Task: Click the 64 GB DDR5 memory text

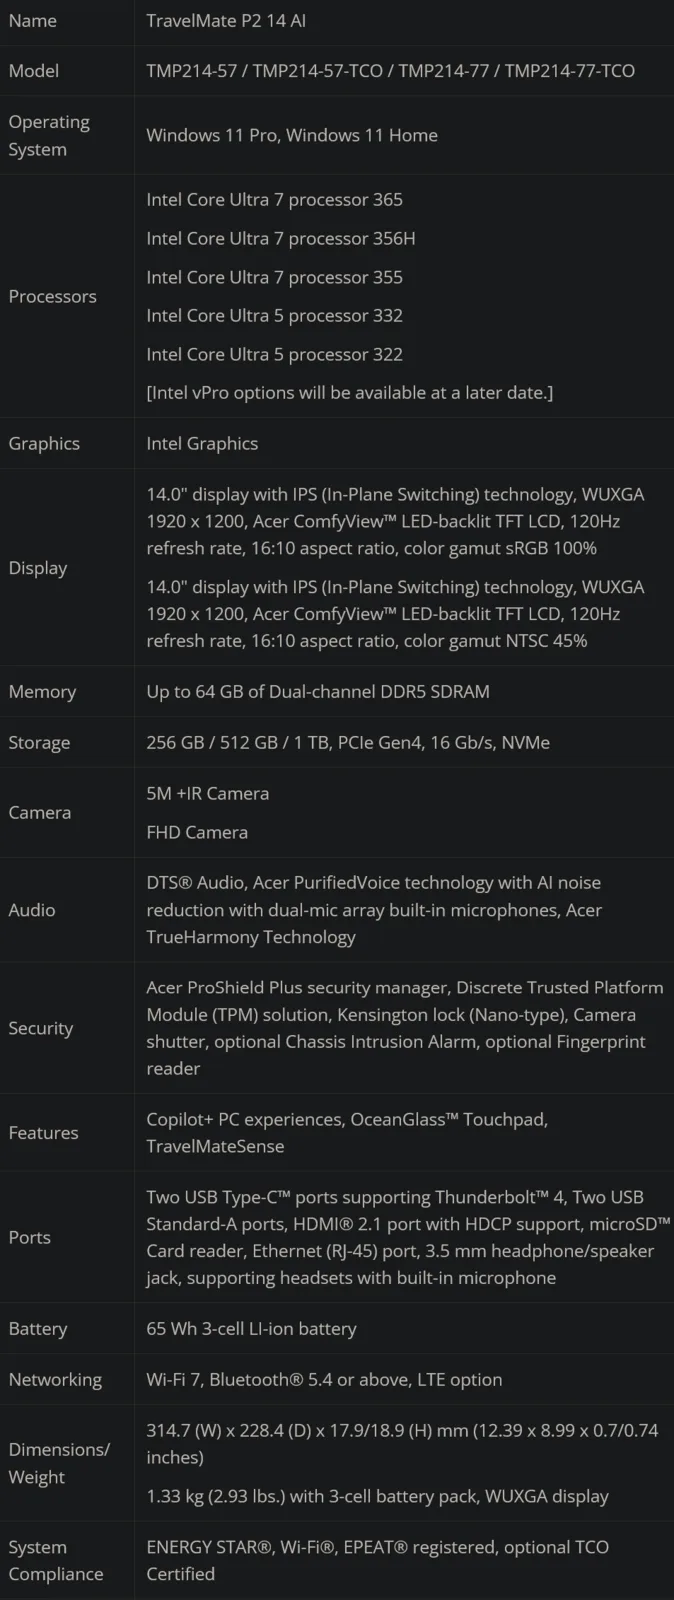Action: (x=317, y=691)
